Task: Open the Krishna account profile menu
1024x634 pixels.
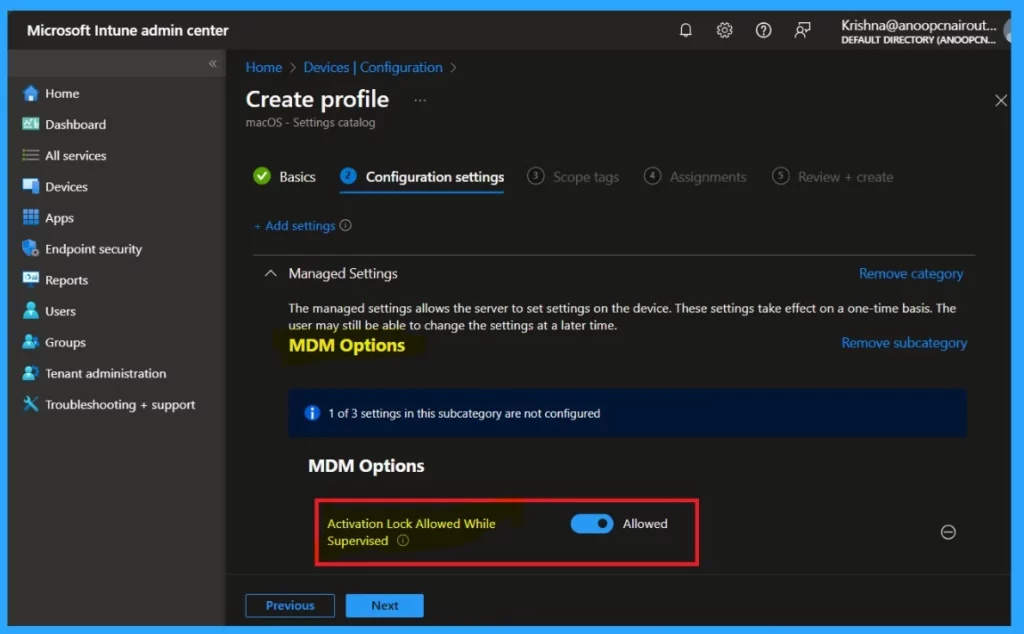Action: tap(918, 31)
